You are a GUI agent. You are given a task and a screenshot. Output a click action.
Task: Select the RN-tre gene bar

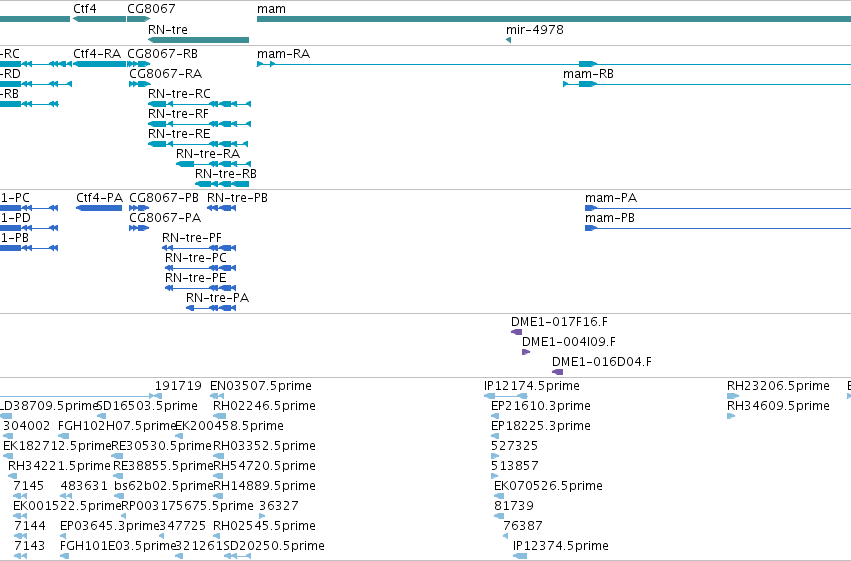198,40
